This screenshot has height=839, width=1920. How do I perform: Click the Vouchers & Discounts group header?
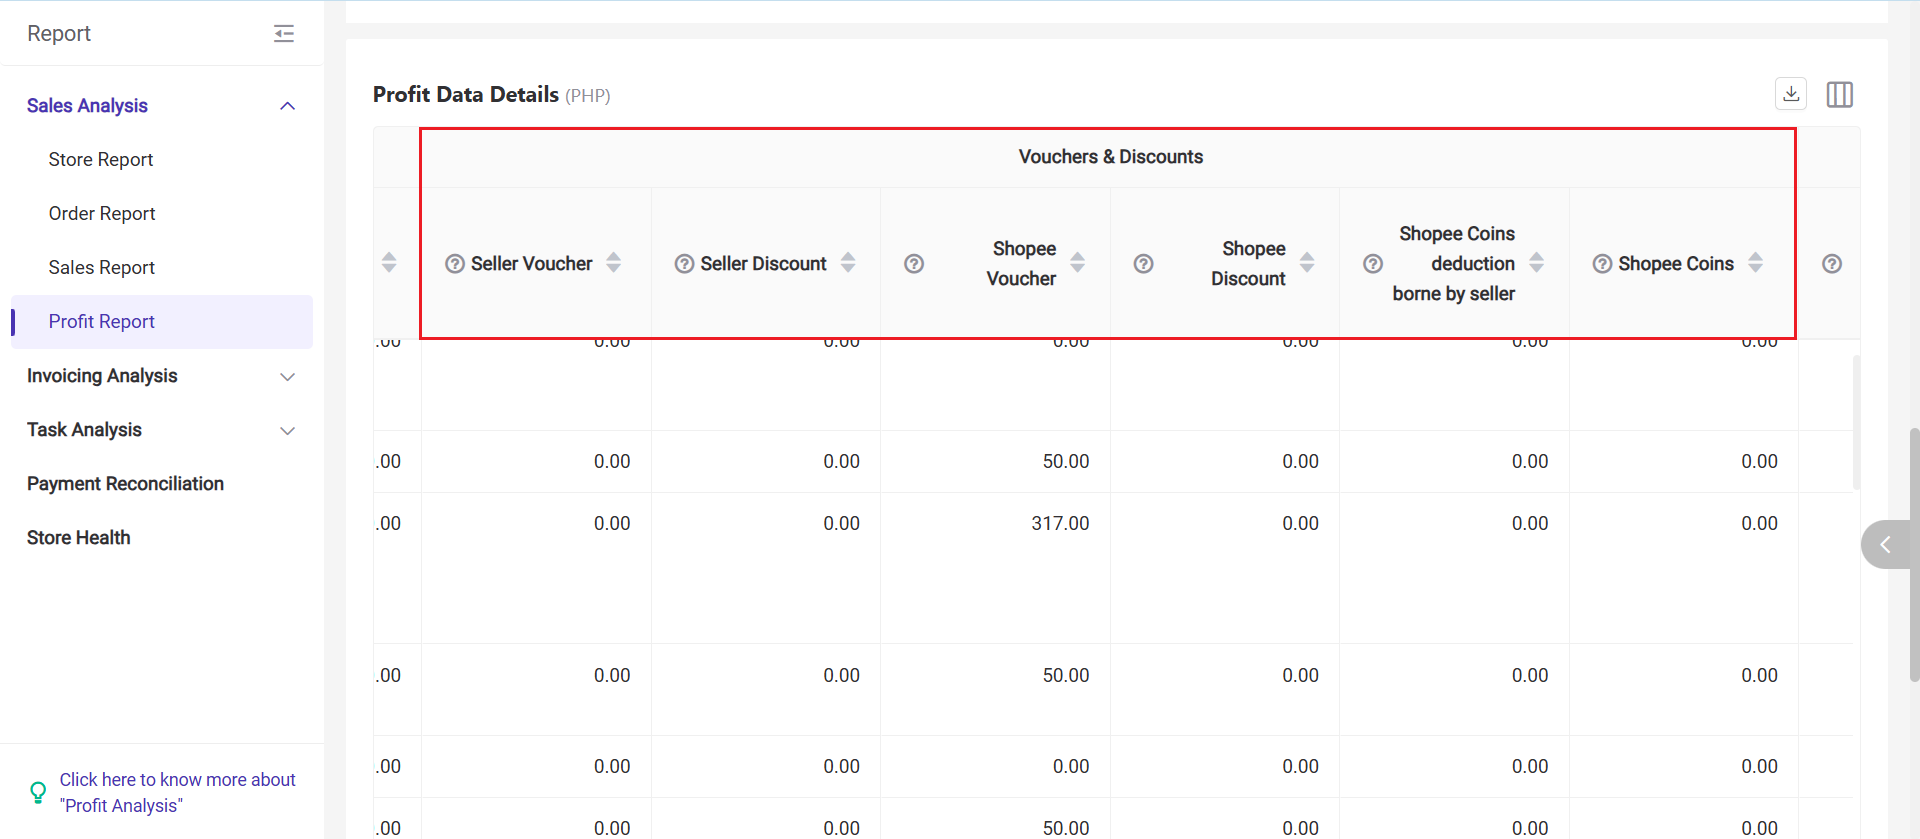point(1110,157)
